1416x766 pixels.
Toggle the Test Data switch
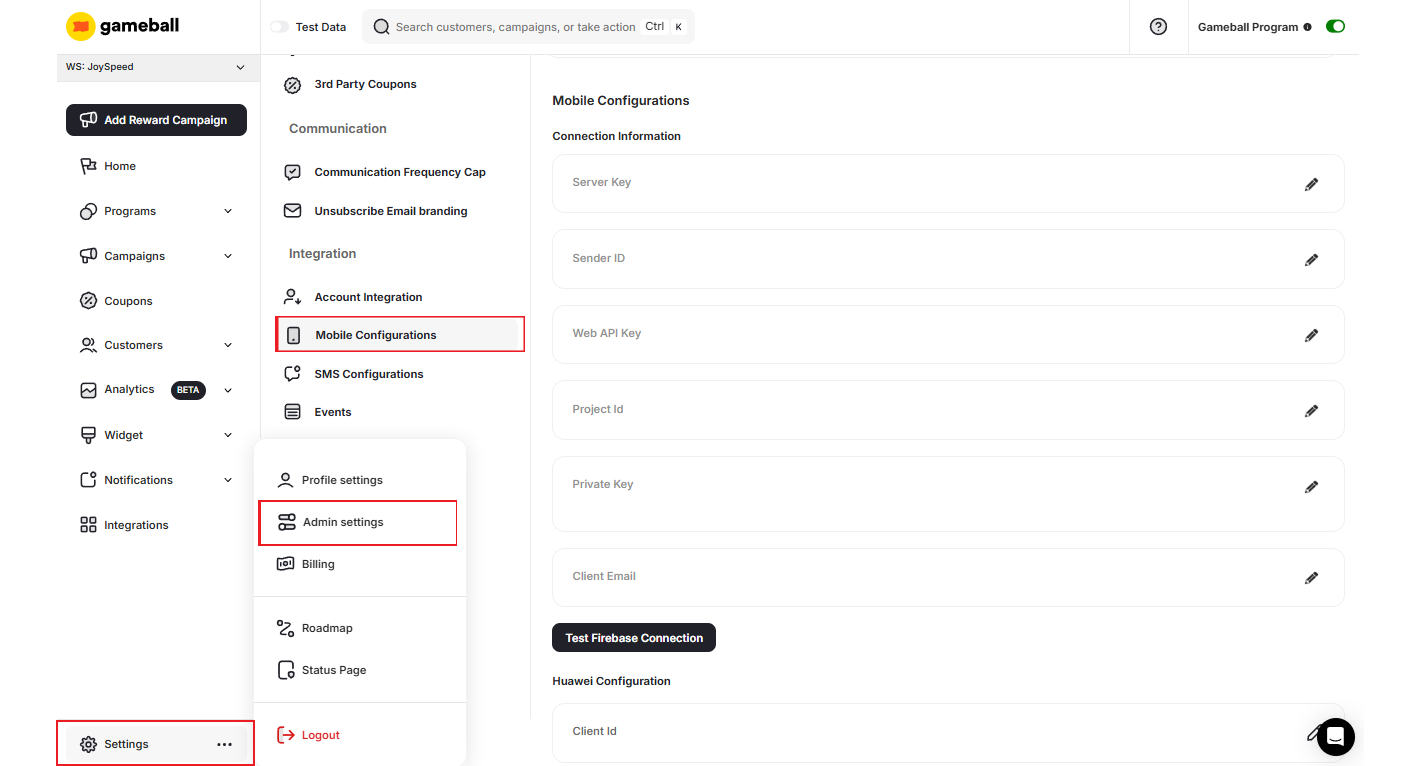point(277,26)
